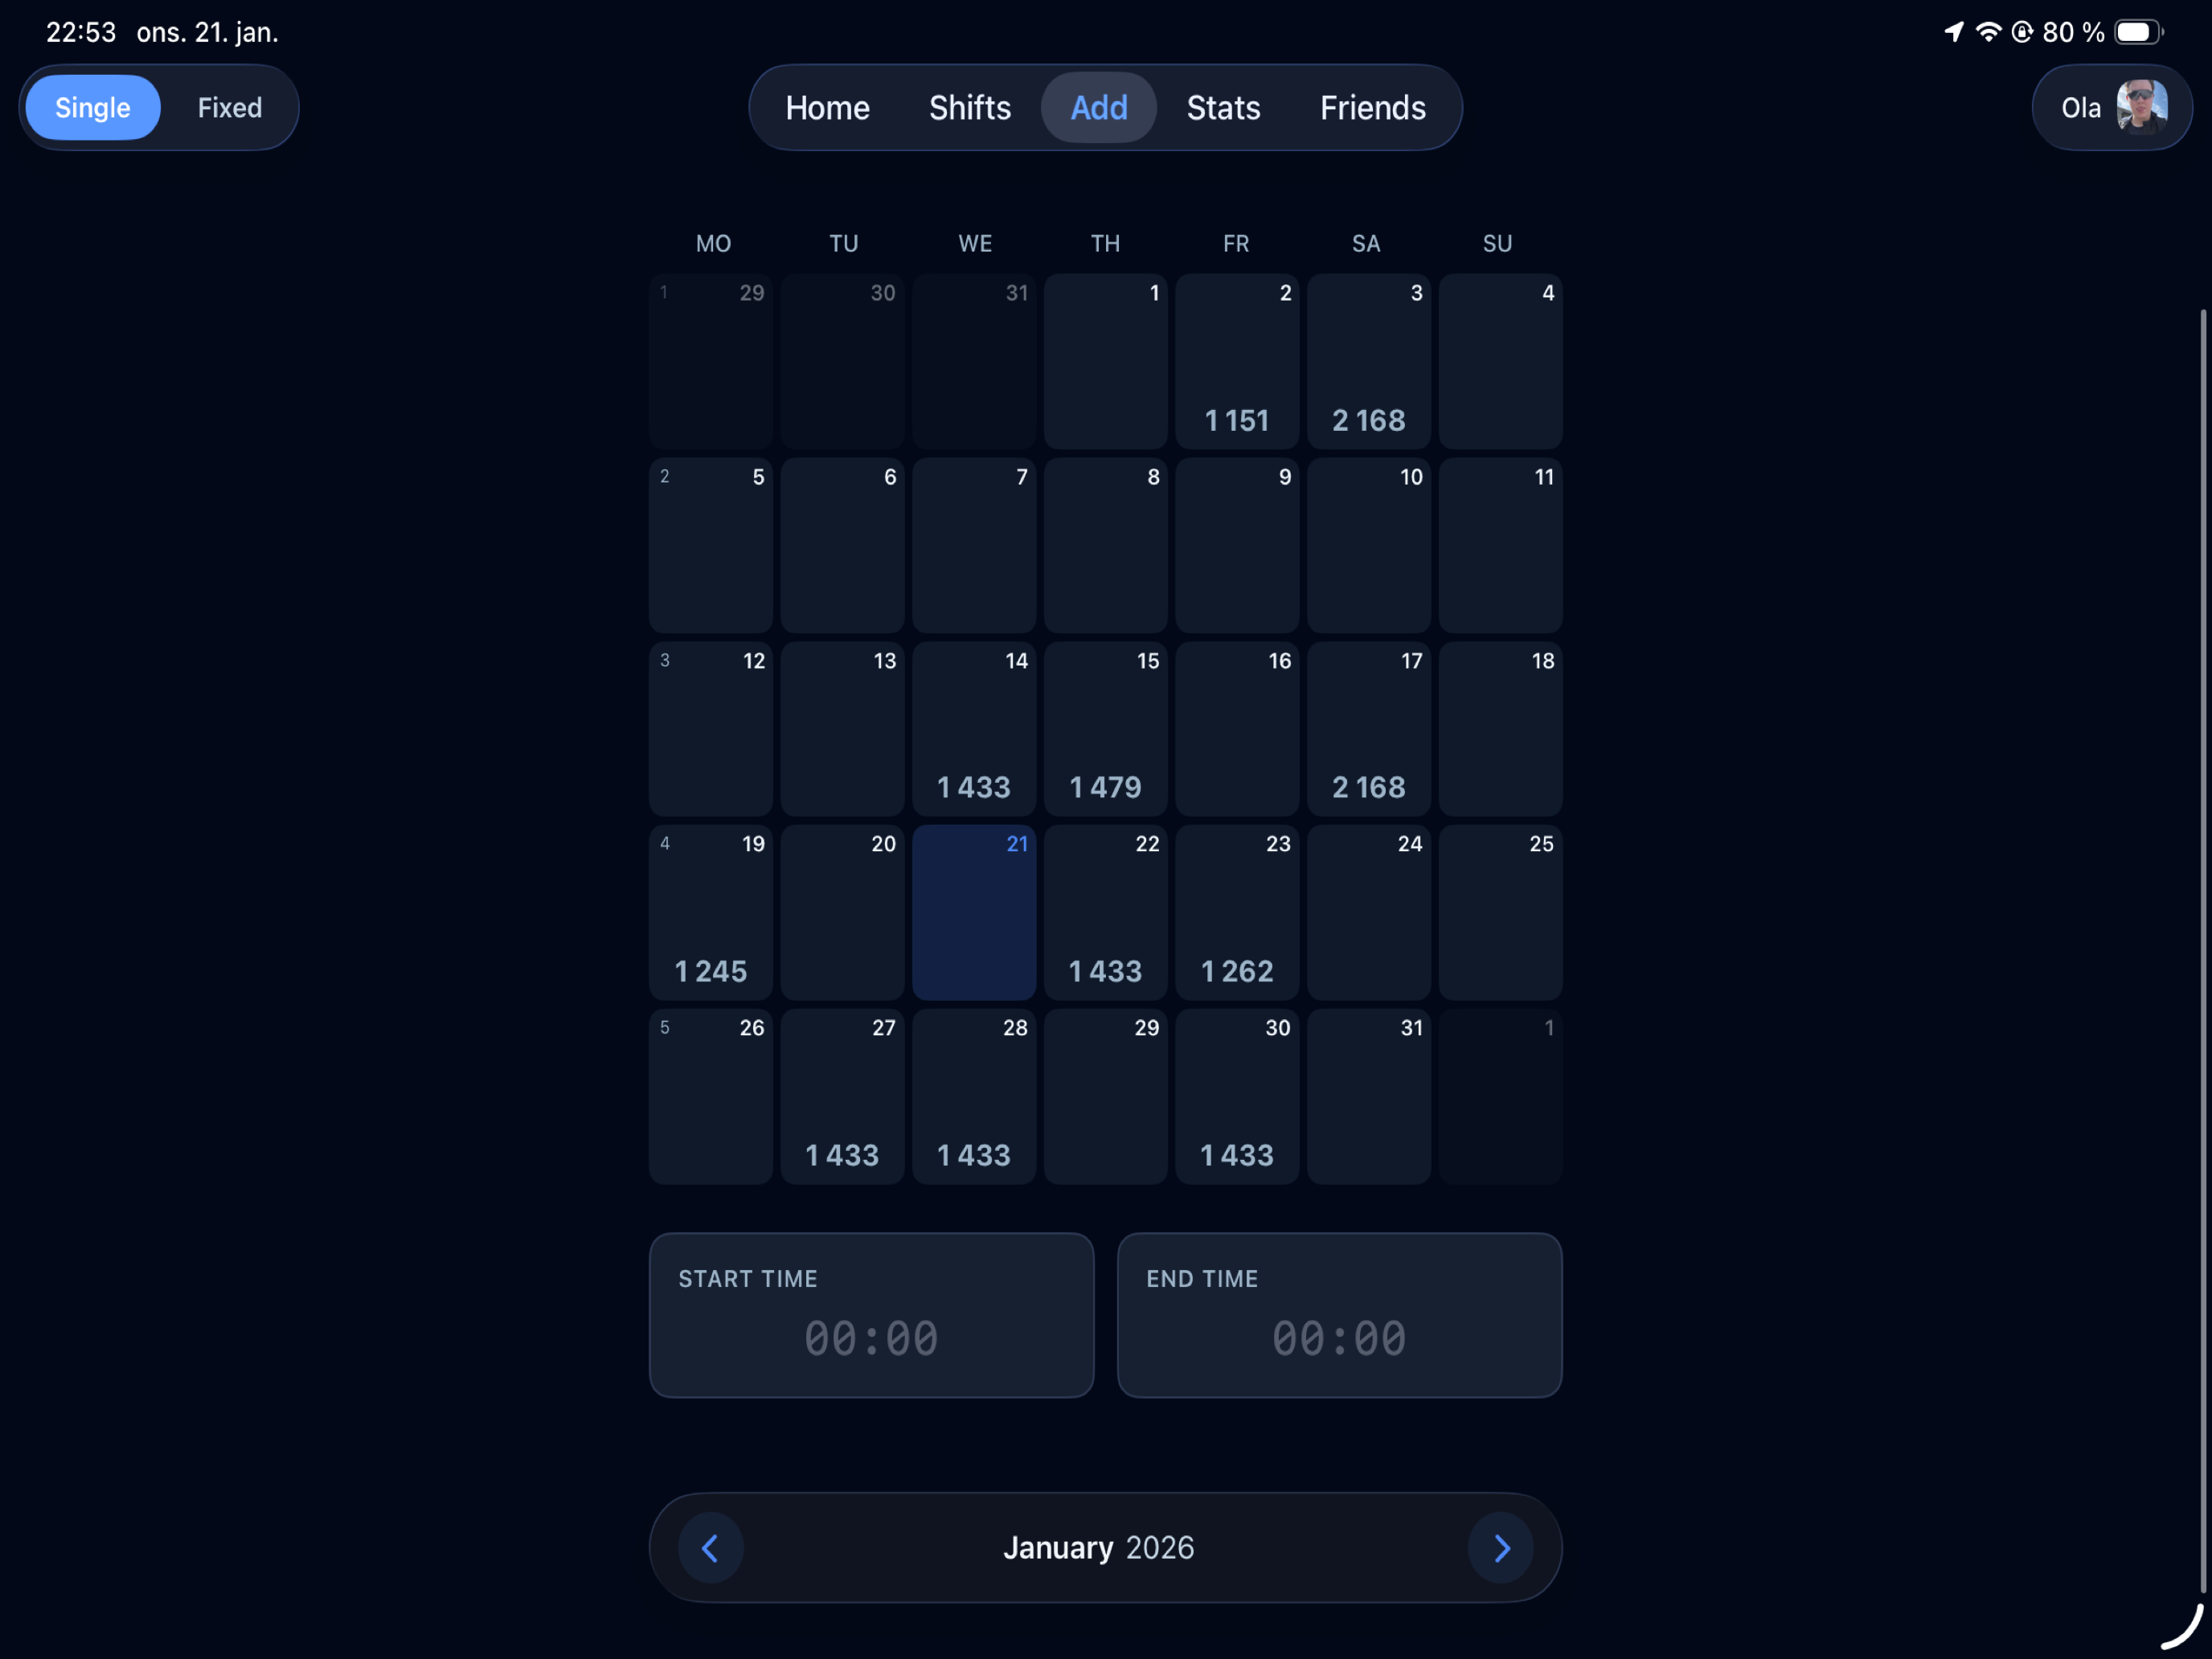The height and width of the screenshot is (1659, 2212).
Task: Select January 9 day cell
Action: pos(1237,545)
